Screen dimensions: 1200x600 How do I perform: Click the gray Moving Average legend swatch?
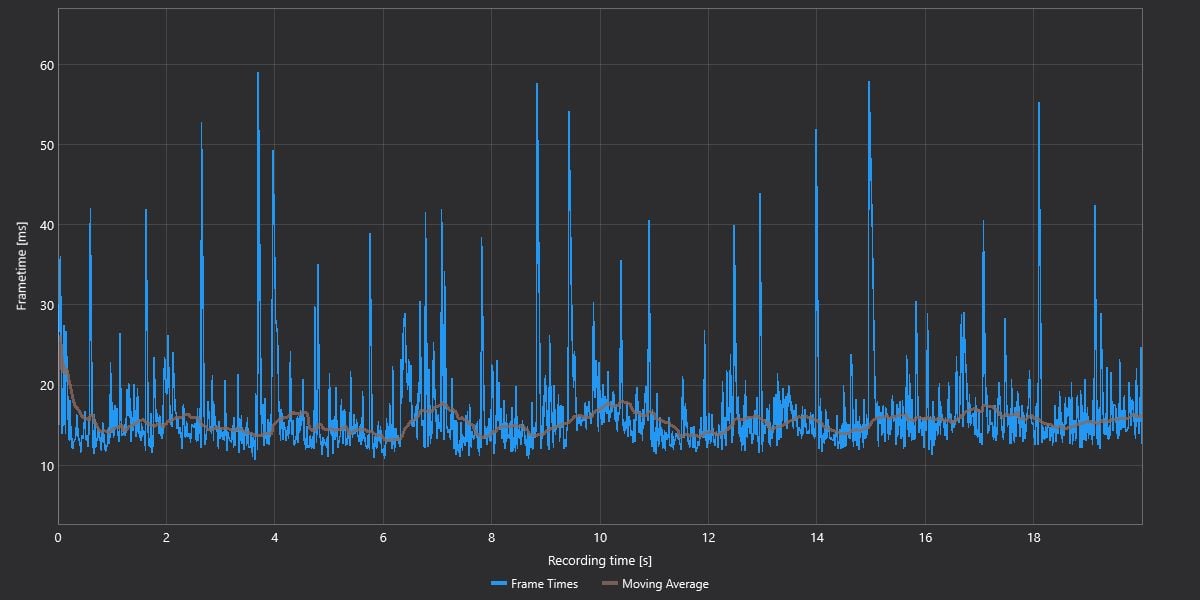[x=609, y=584]
